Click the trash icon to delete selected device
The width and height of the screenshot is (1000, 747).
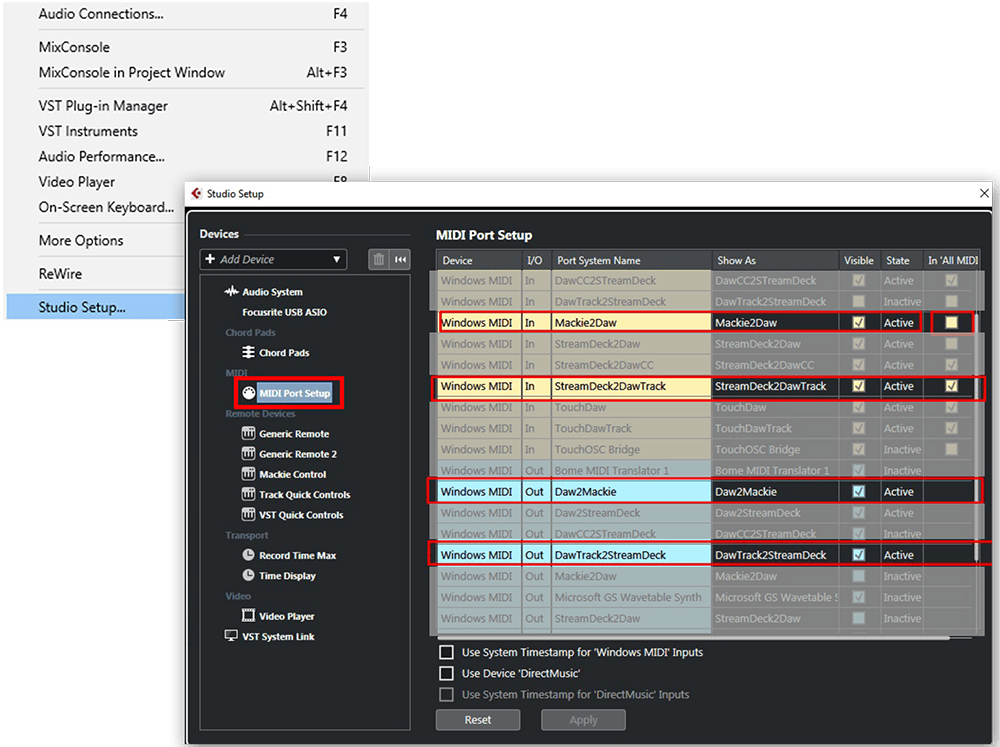click(x=381, y=259)
